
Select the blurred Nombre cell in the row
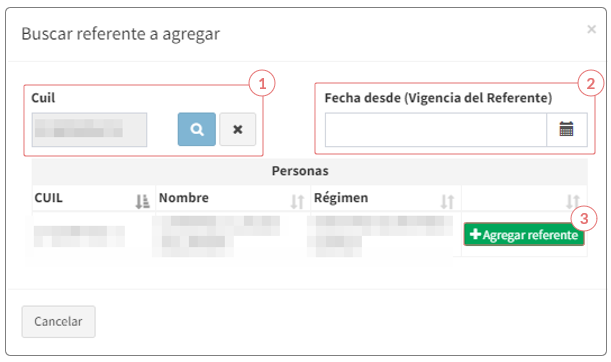(x=216, y=236)
